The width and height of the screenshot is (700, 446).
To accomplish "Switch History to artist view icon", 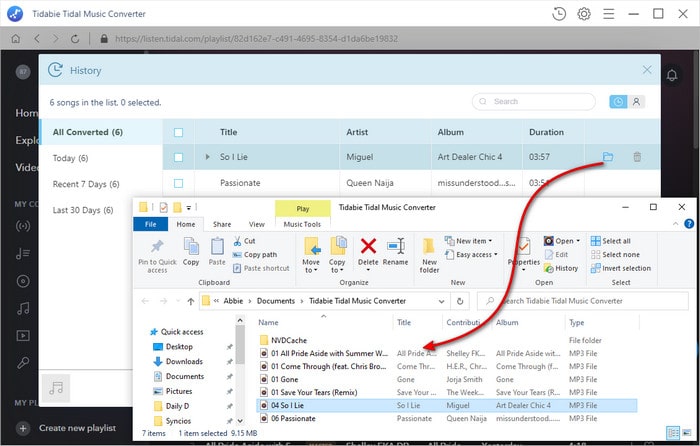I will click(636, 102).
